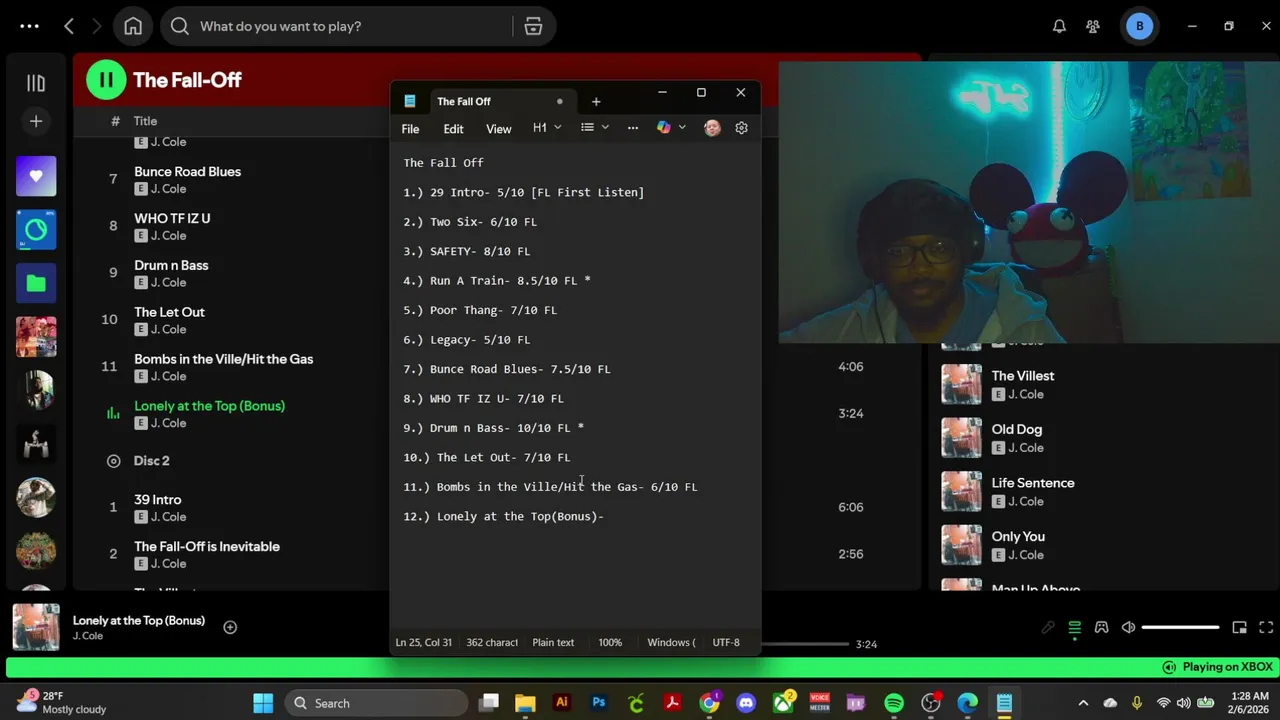Click the 100% zoom level in Notepad status bar
The image size is (1280, 720).
[610, 643]
